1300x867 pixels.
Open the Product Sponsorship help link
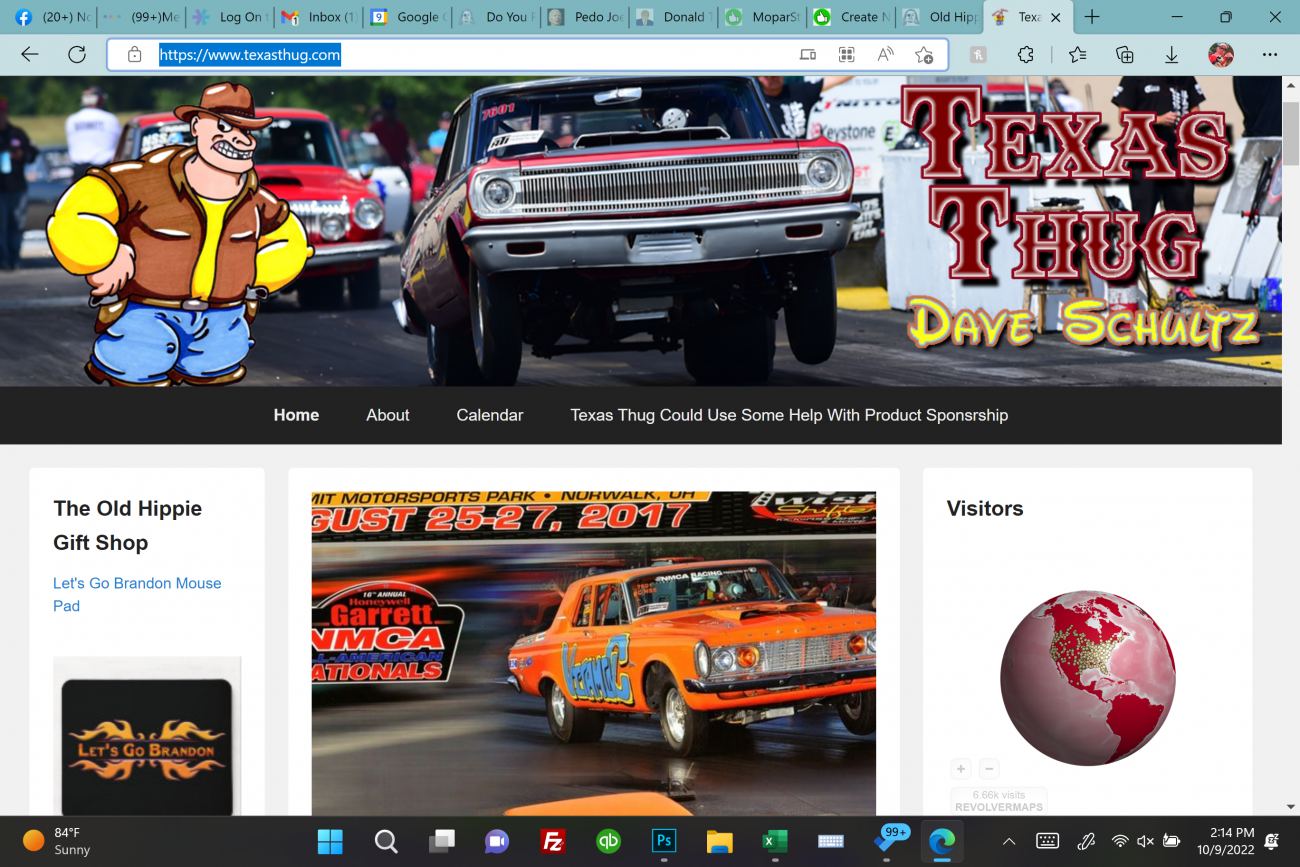click(789, 415)
